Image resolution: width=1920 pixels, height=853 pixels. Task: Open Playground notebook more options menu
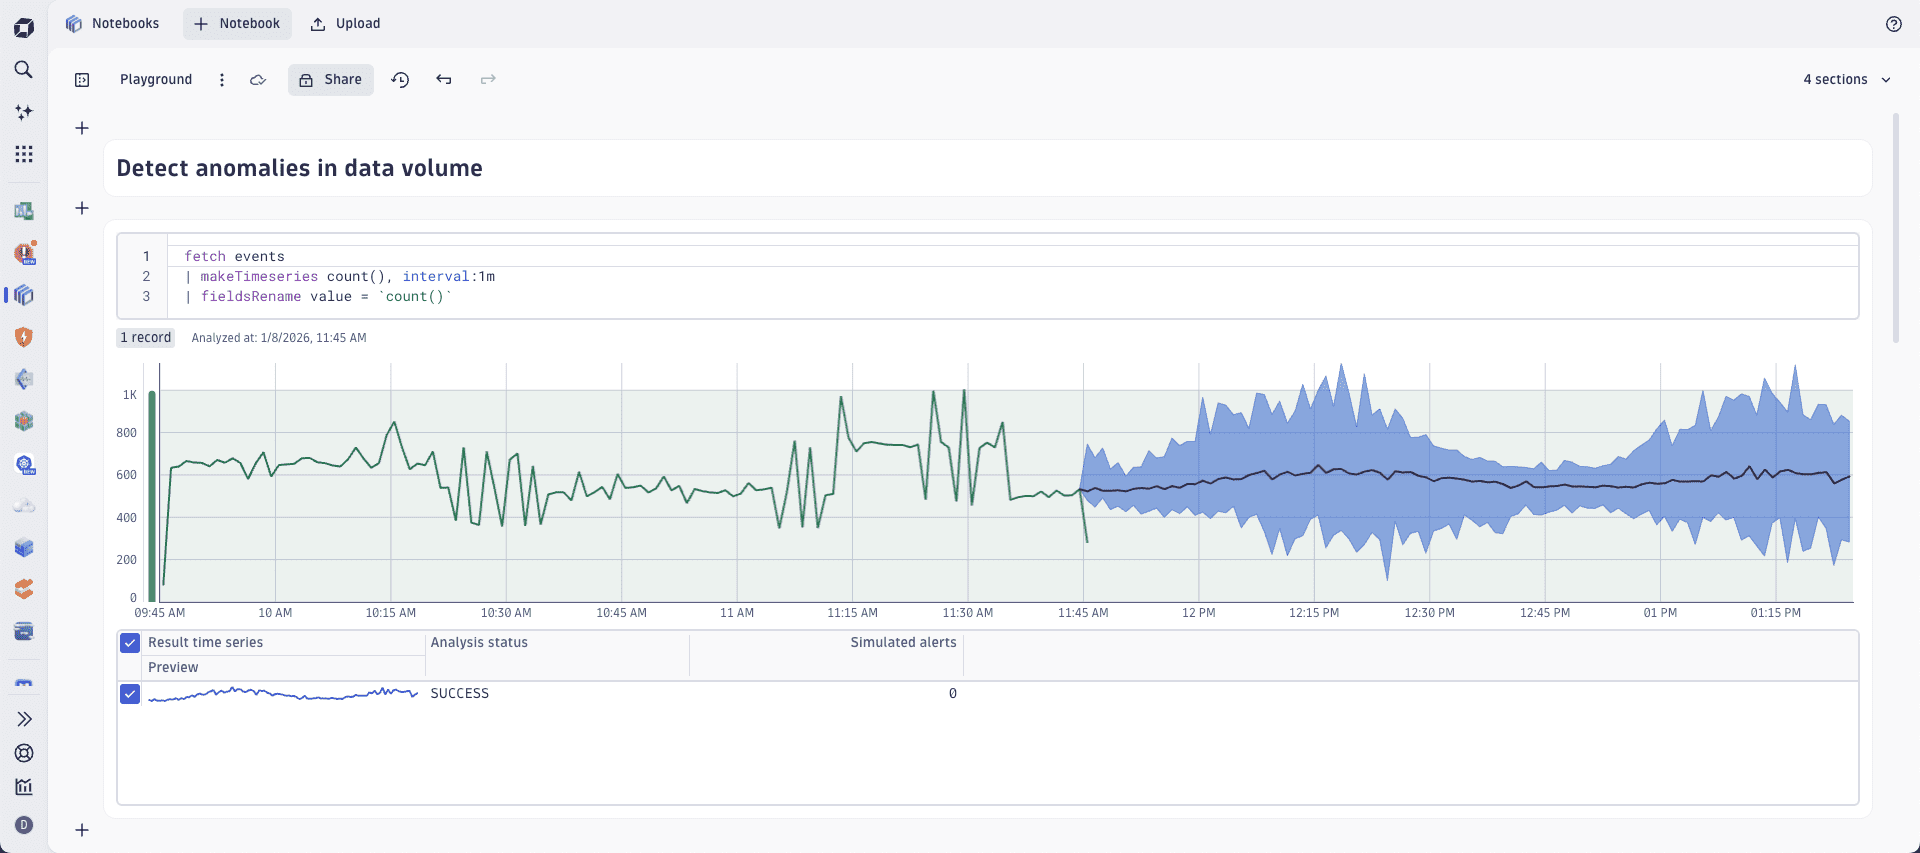(x=222, y=80)
